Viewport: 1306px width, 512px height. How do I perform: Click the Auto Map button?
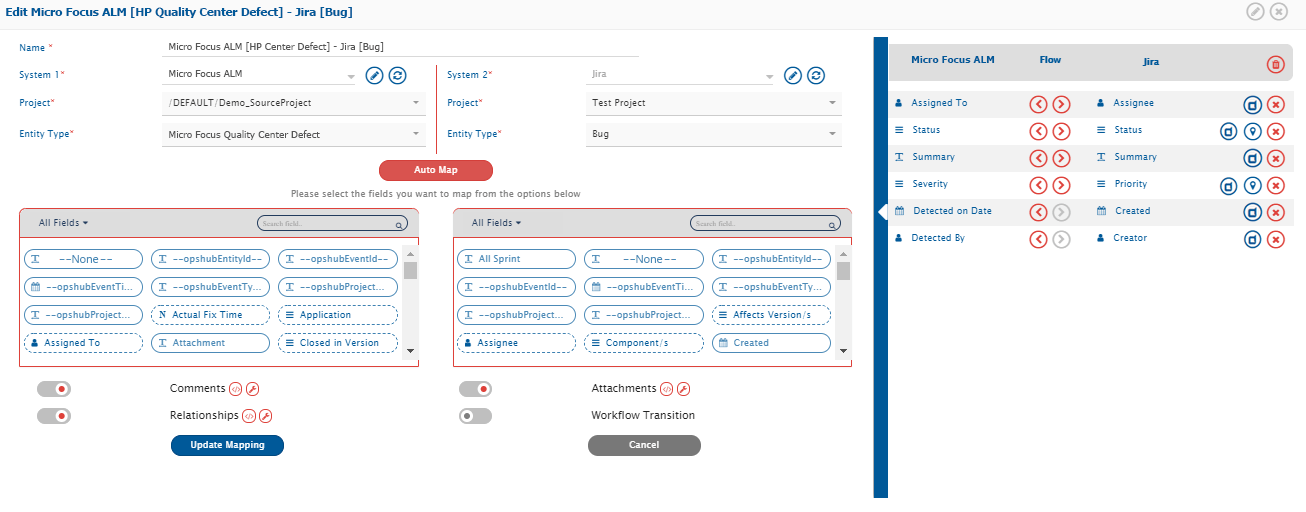click(435, 170)
